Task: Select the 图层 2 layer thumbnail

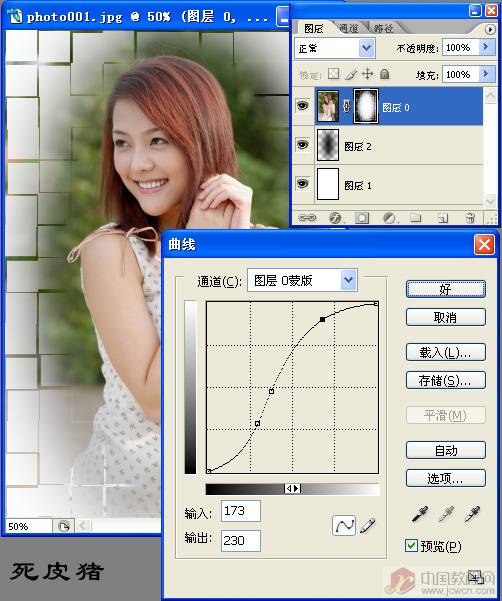Action: [328, 145]
